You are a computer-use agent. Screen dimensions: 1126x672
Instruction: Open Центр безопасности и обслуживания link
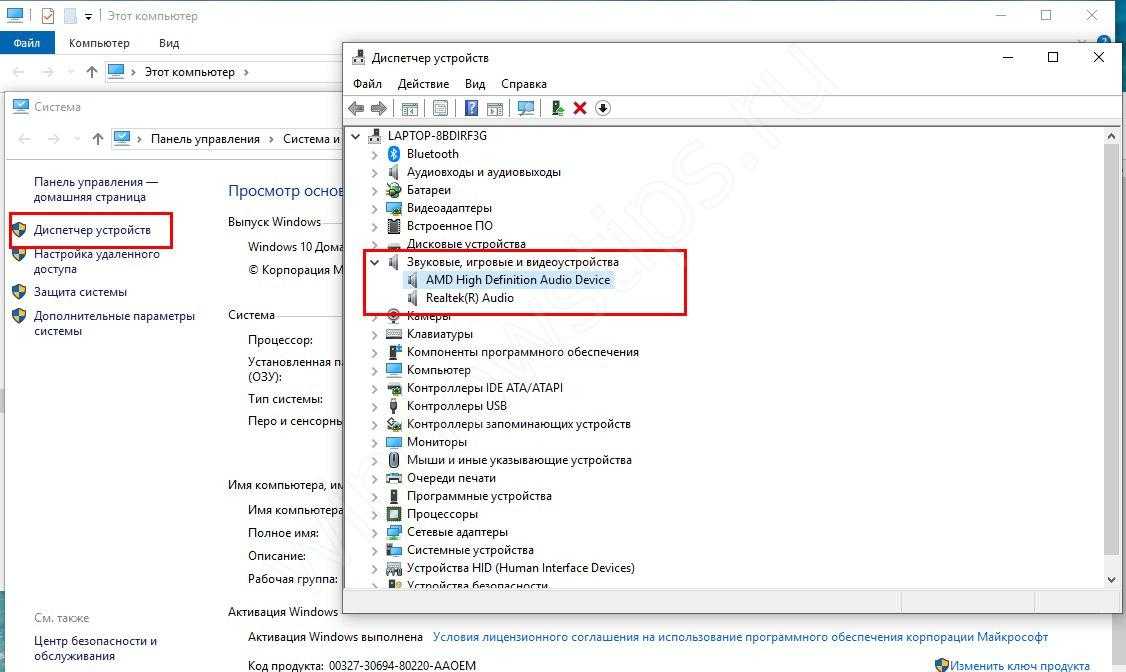point(96,648)
